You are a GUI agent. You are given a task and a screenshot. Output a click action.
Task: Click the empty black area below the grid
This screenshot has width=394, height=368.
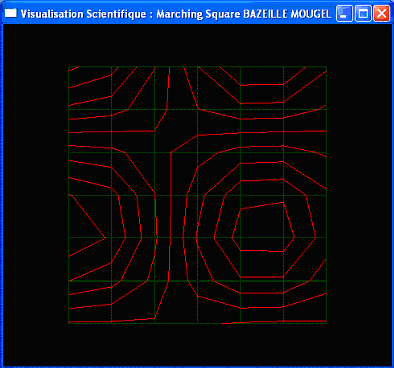197,344
